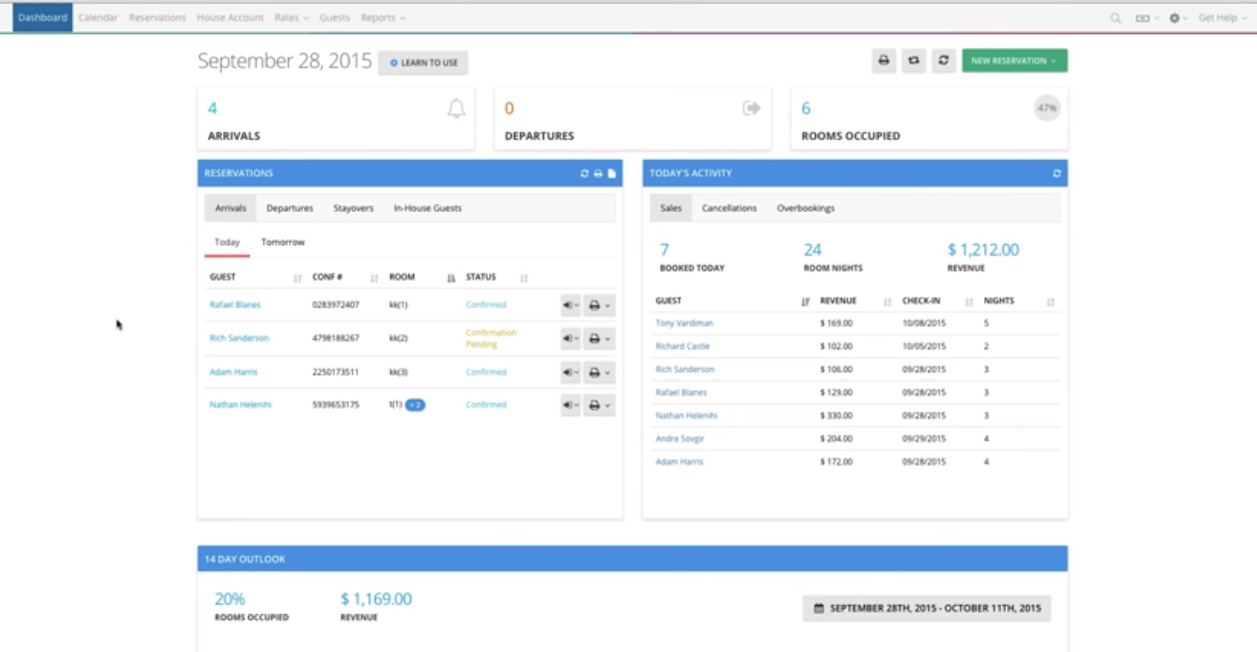
Task: Click confirmation number 2250173511
Action: 336,372
